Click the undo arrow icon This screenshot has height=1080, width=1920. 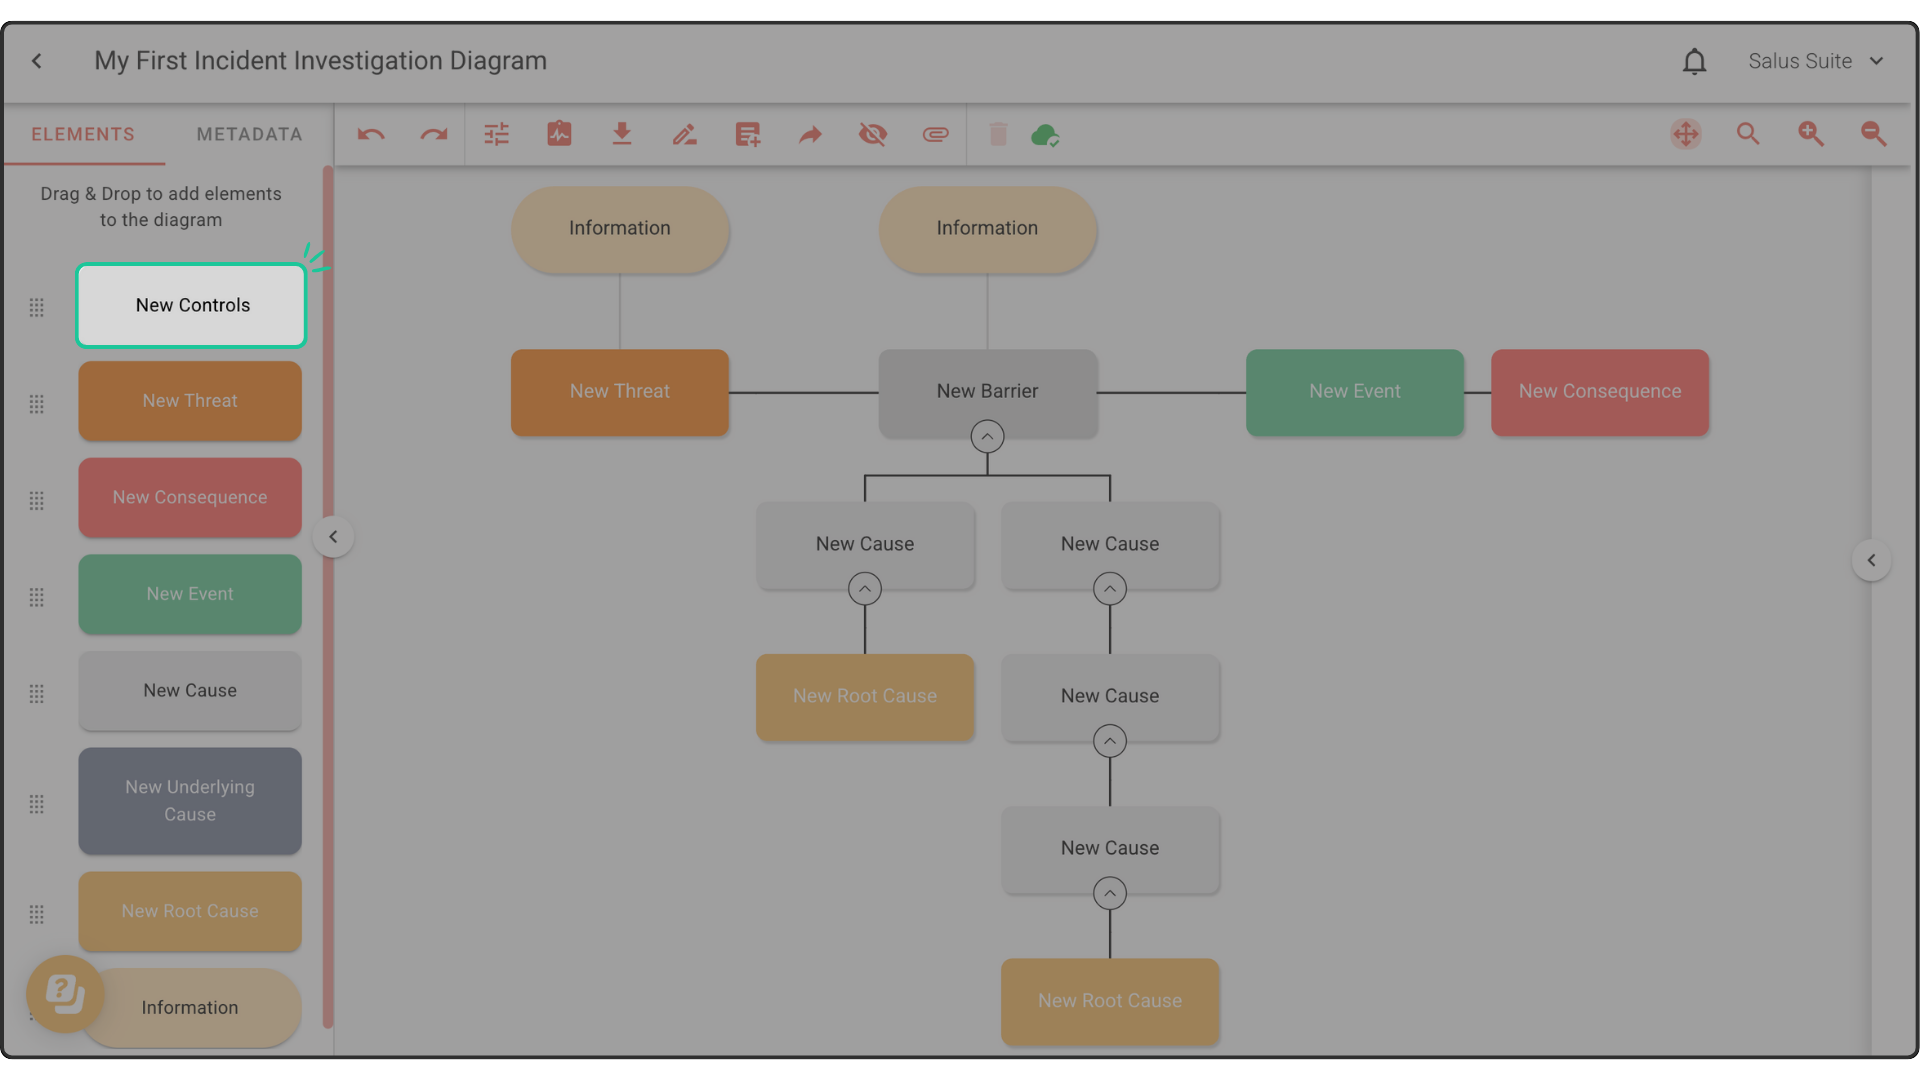tap(371, 134)
